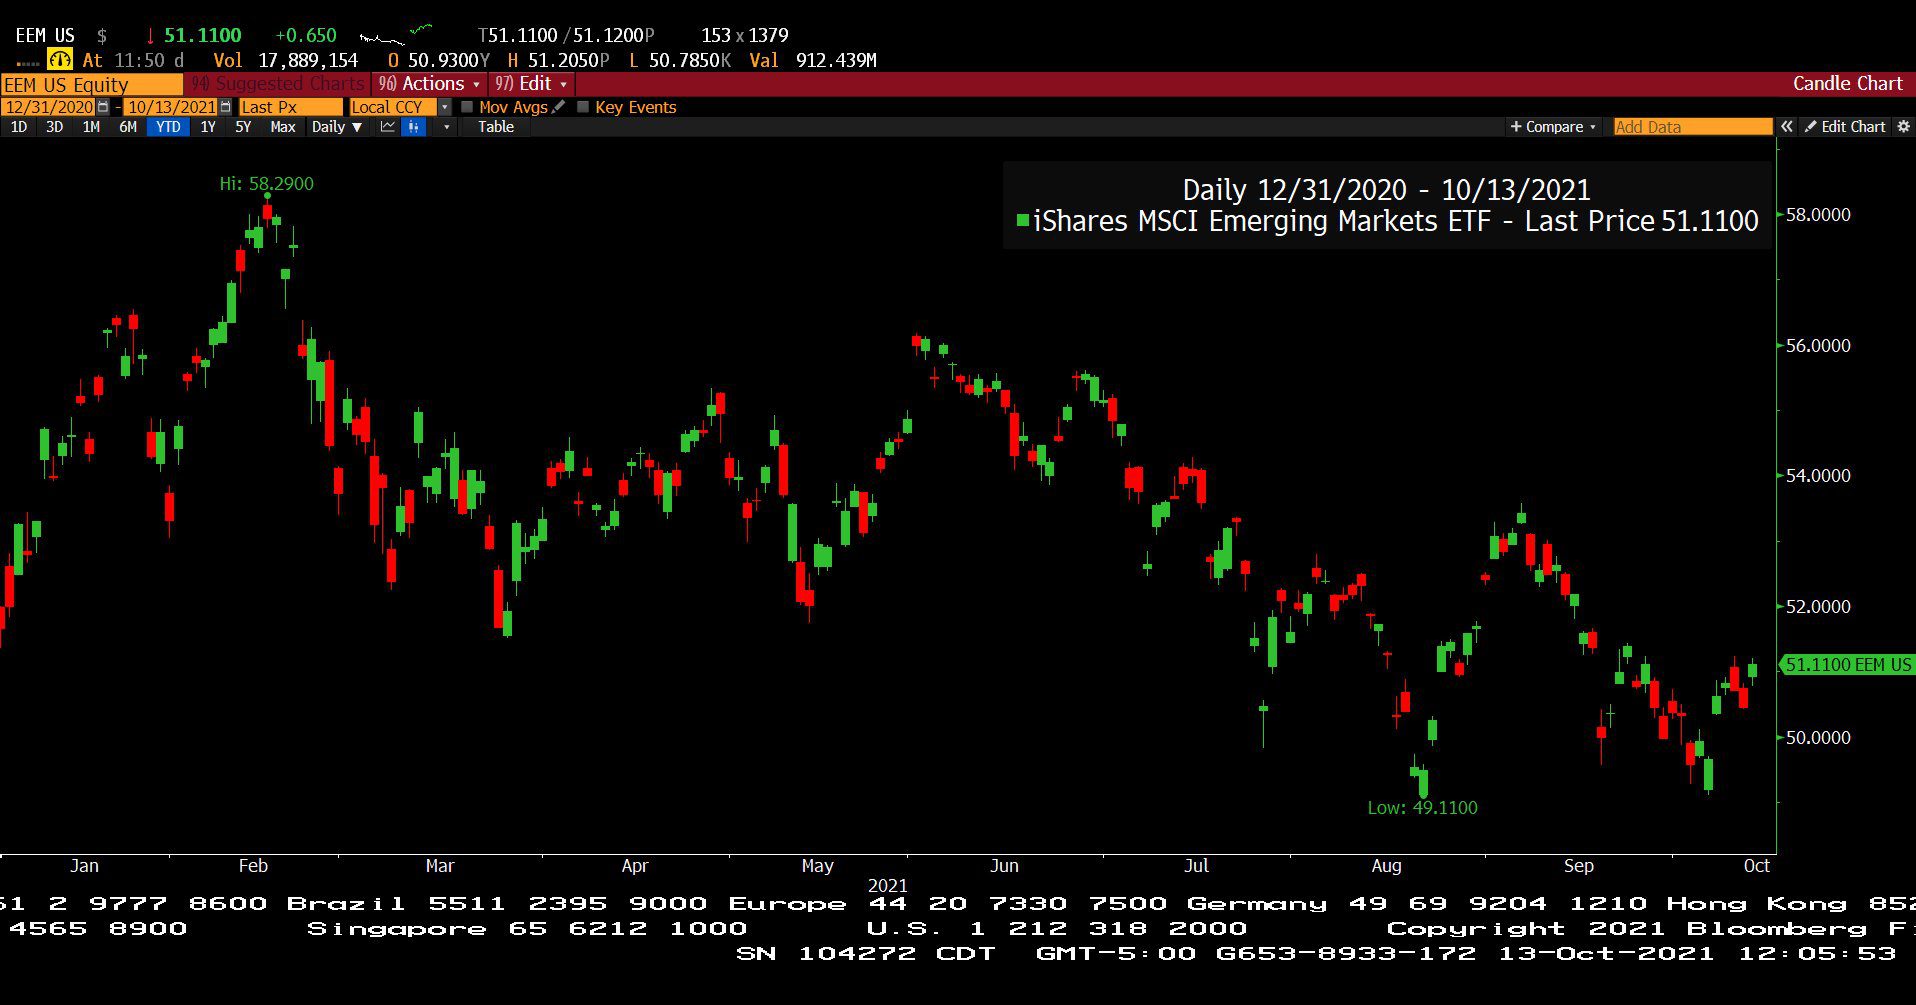Click the 54.0000 price axis label

pyautogui.click(x=1818, y=476)
